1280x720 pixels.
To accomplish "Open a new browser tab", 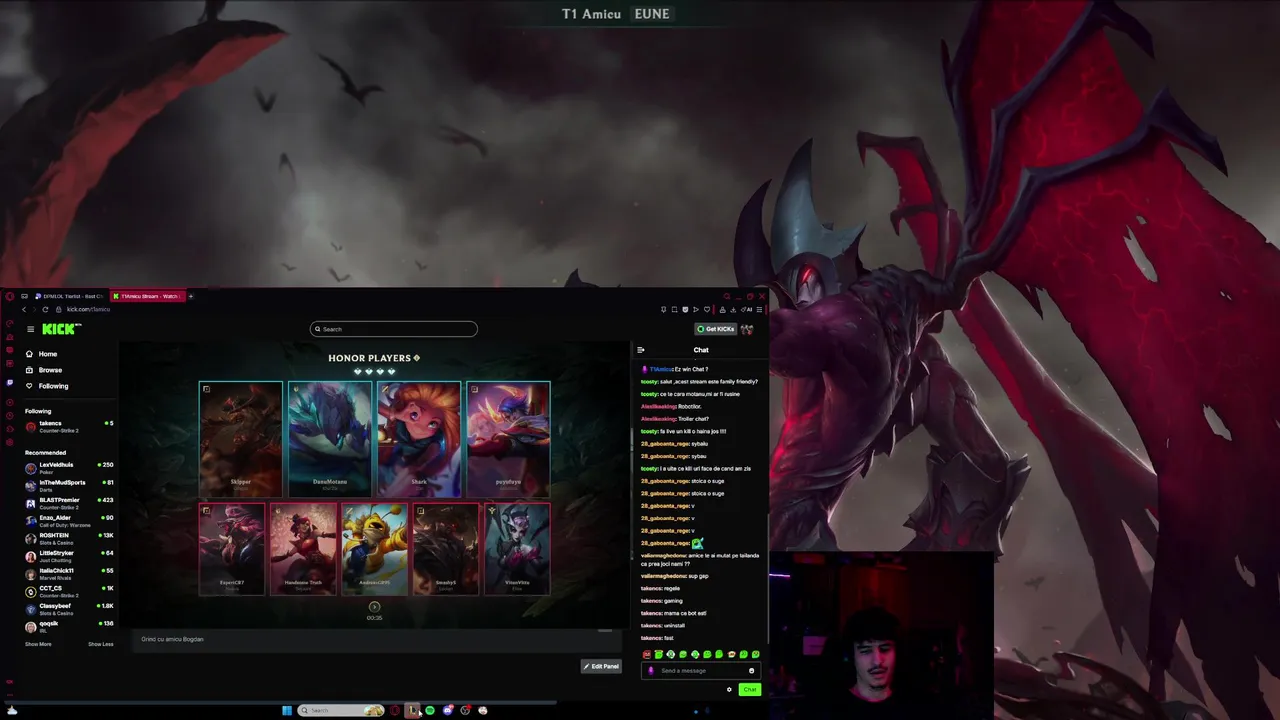I will tap(190, 296).
